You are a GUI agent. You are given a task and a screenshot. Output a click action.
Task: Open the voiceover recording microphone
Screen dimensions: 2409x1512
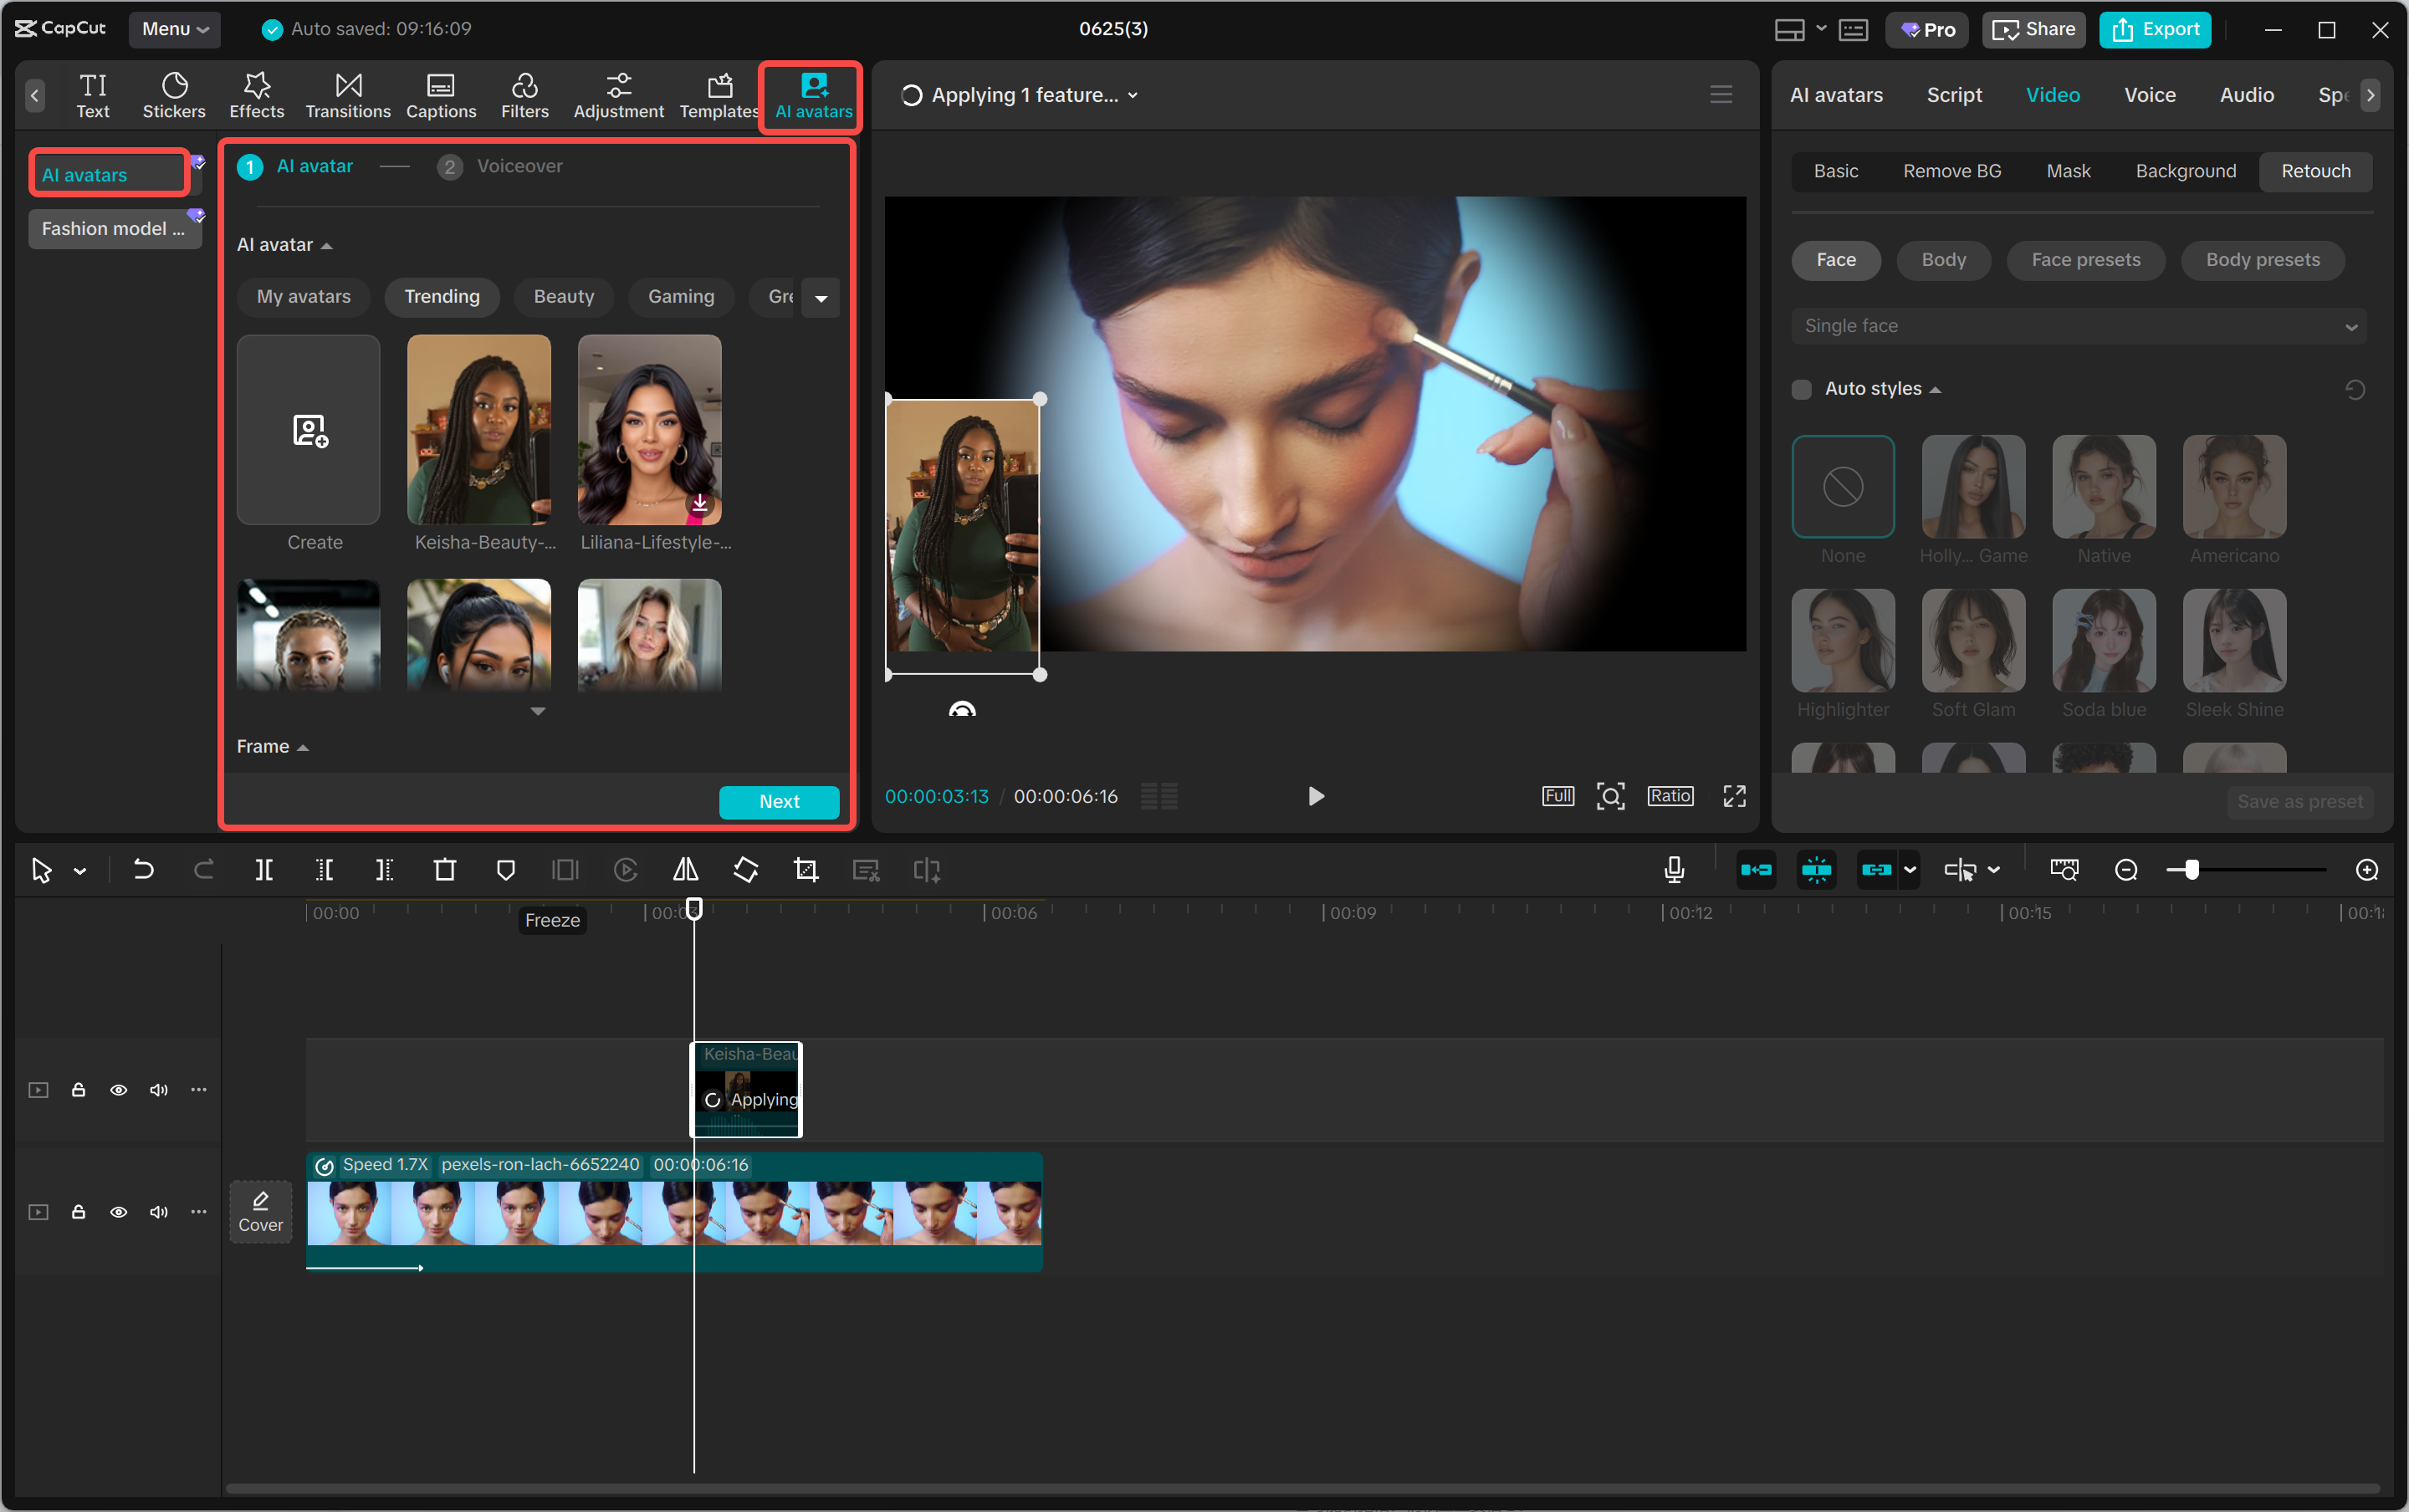pyautogui.click(x=1673, y=870)
